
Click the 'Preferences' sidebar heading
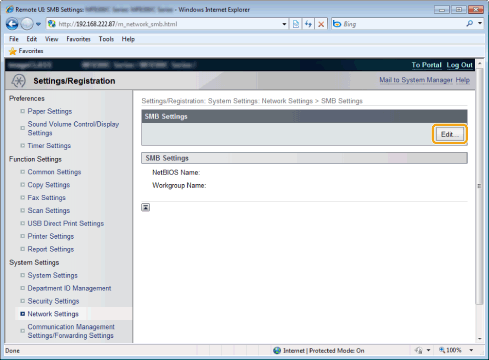pyautogui.click(x=27, y=98)
